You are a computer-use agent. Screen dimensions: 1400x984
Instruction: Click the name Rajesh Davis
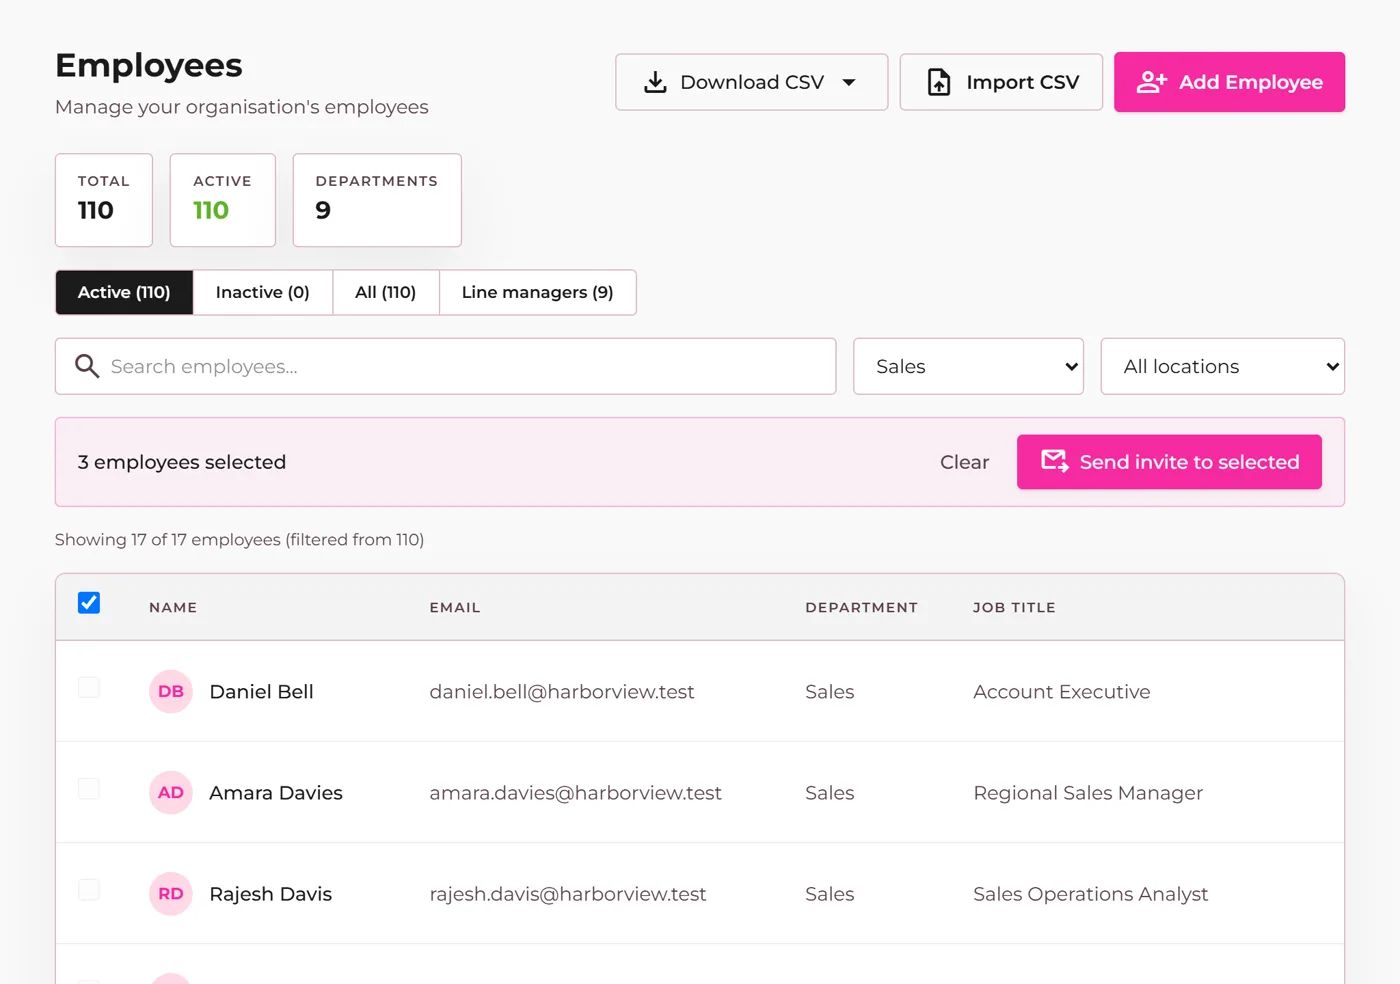270,893
